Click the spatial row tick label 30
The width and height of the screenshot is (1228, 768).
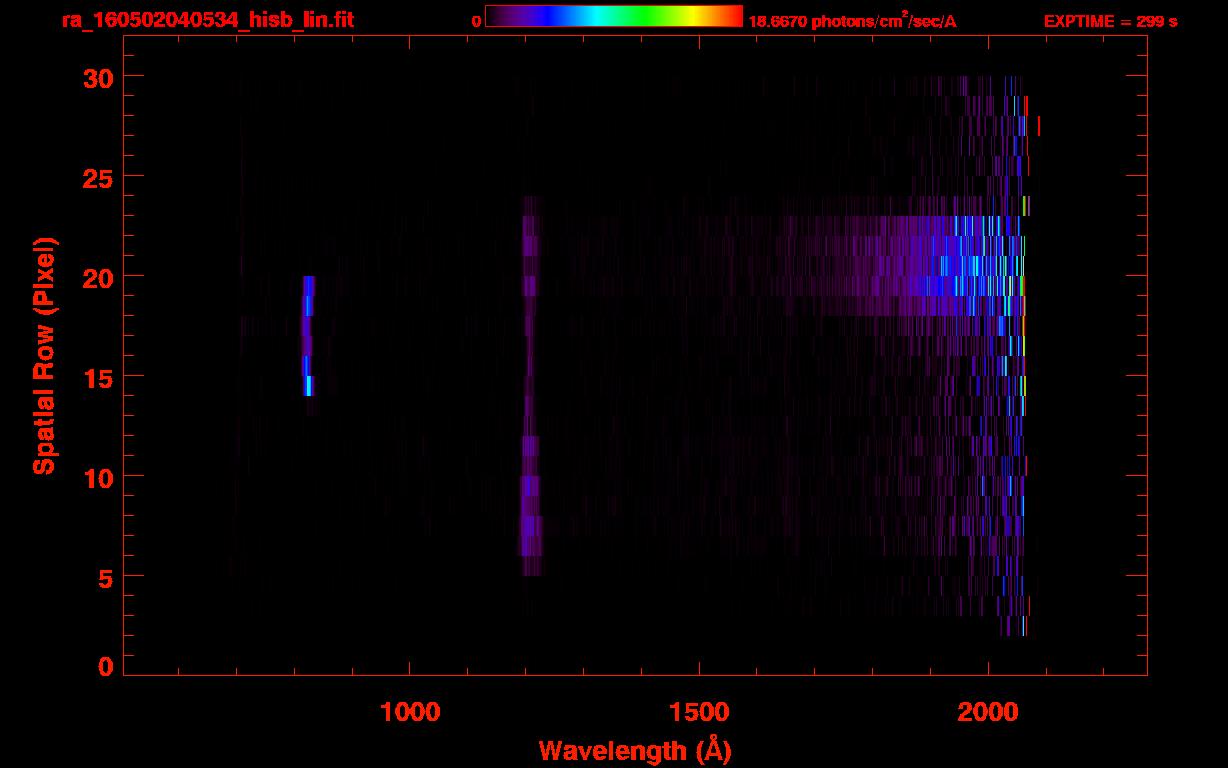coord(97,77)
